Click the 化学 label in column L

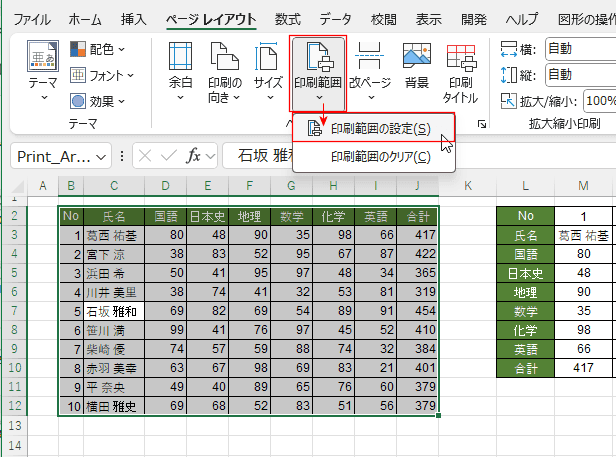point(526,330)
